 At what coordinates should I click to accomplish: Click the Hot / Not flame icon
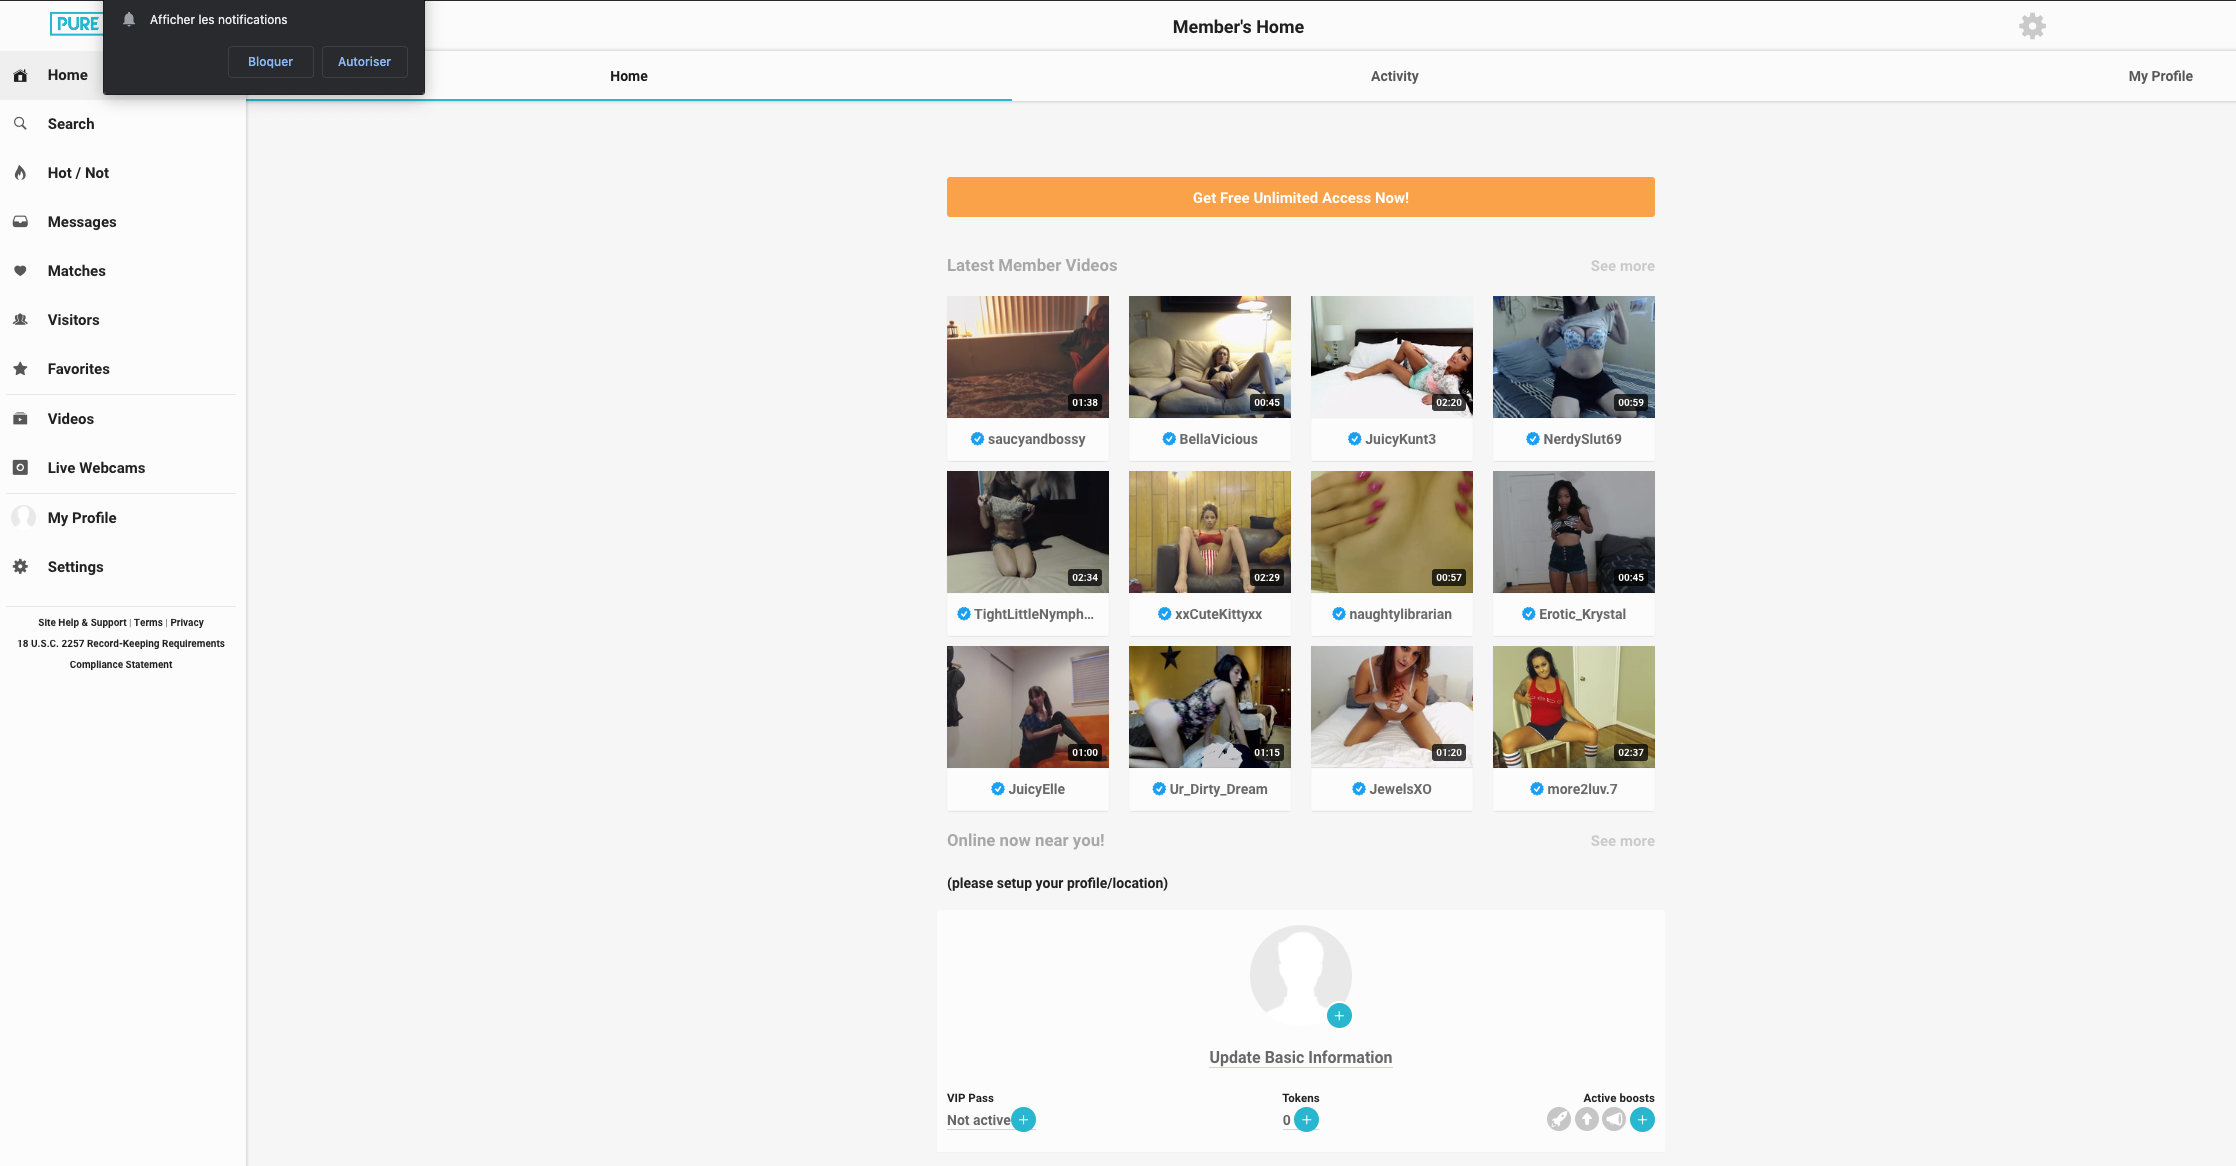click(20, 173)
